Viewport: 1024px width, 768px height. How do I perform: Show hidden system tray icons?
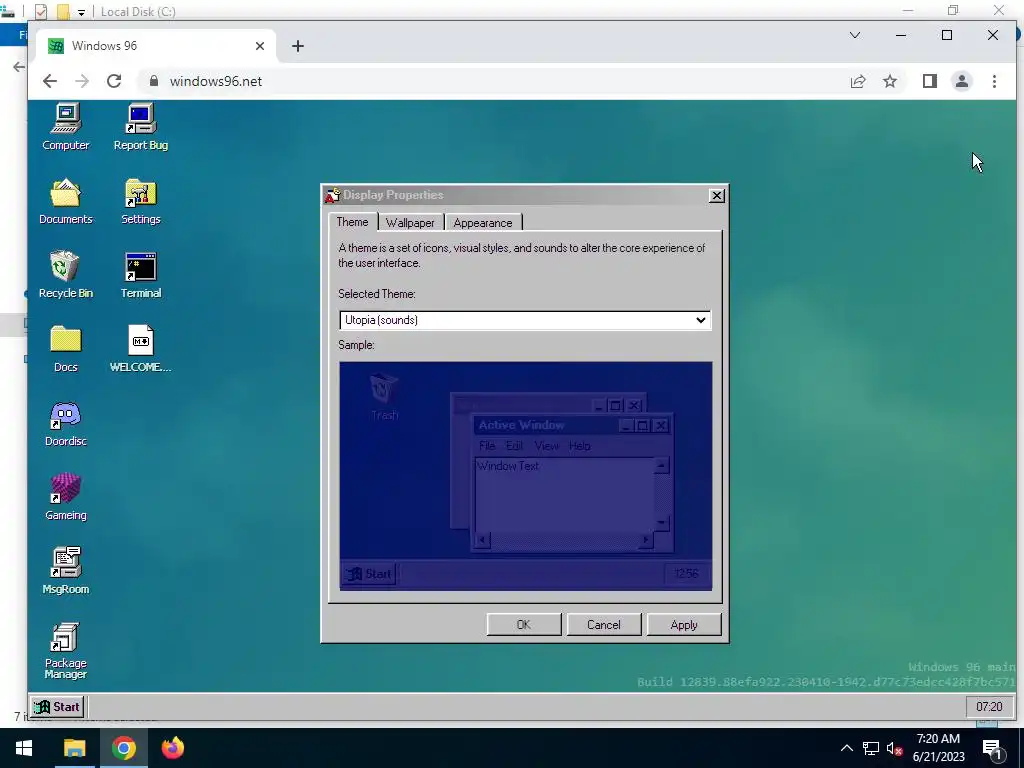click(x=846, y=748)
